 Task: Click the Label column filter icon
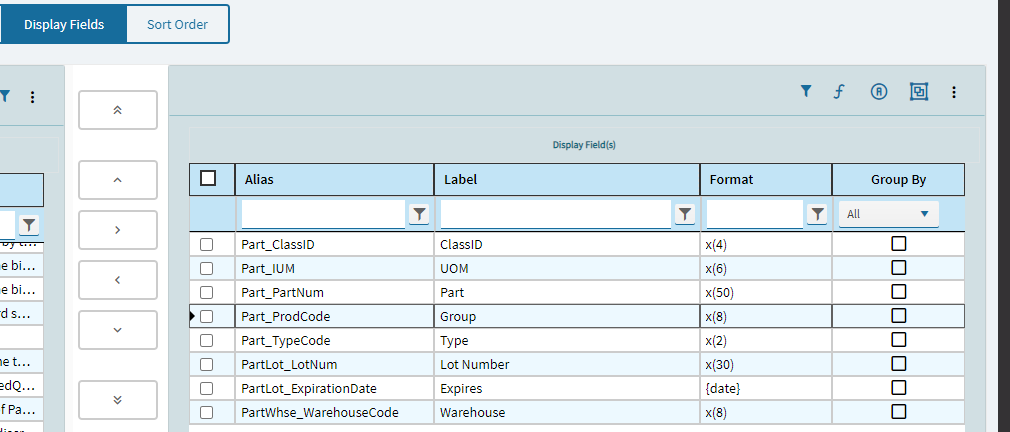(685, 214)
